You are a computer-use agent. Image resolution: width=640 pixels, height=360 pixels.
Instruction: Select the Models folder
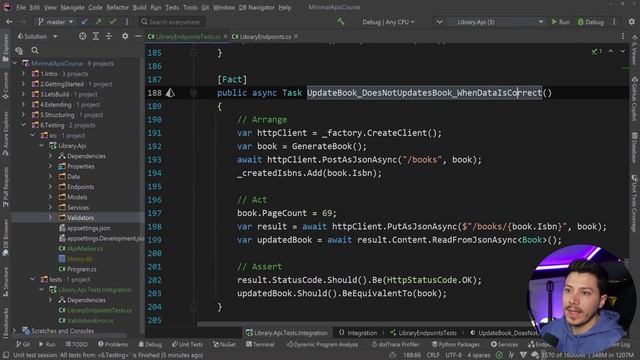[77, 197]
